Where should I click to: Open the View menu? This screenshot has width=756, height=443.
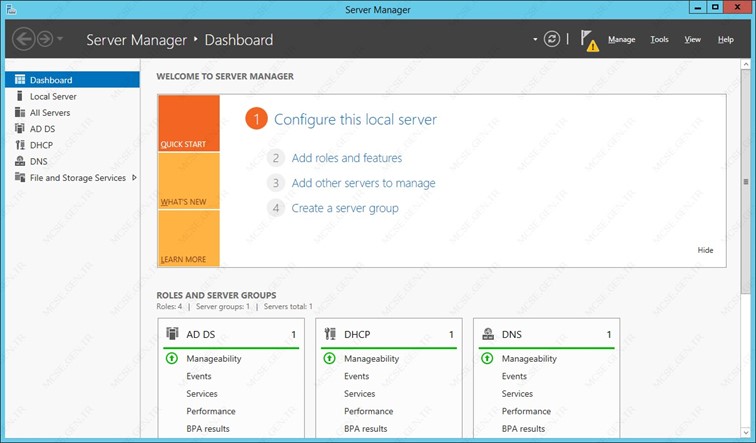692,40
